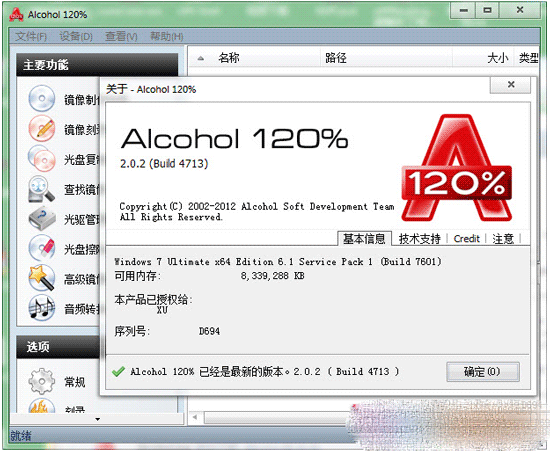Screen dimensions: 550x451
Task: Switch to the 注意 tab
Action: 503,239
